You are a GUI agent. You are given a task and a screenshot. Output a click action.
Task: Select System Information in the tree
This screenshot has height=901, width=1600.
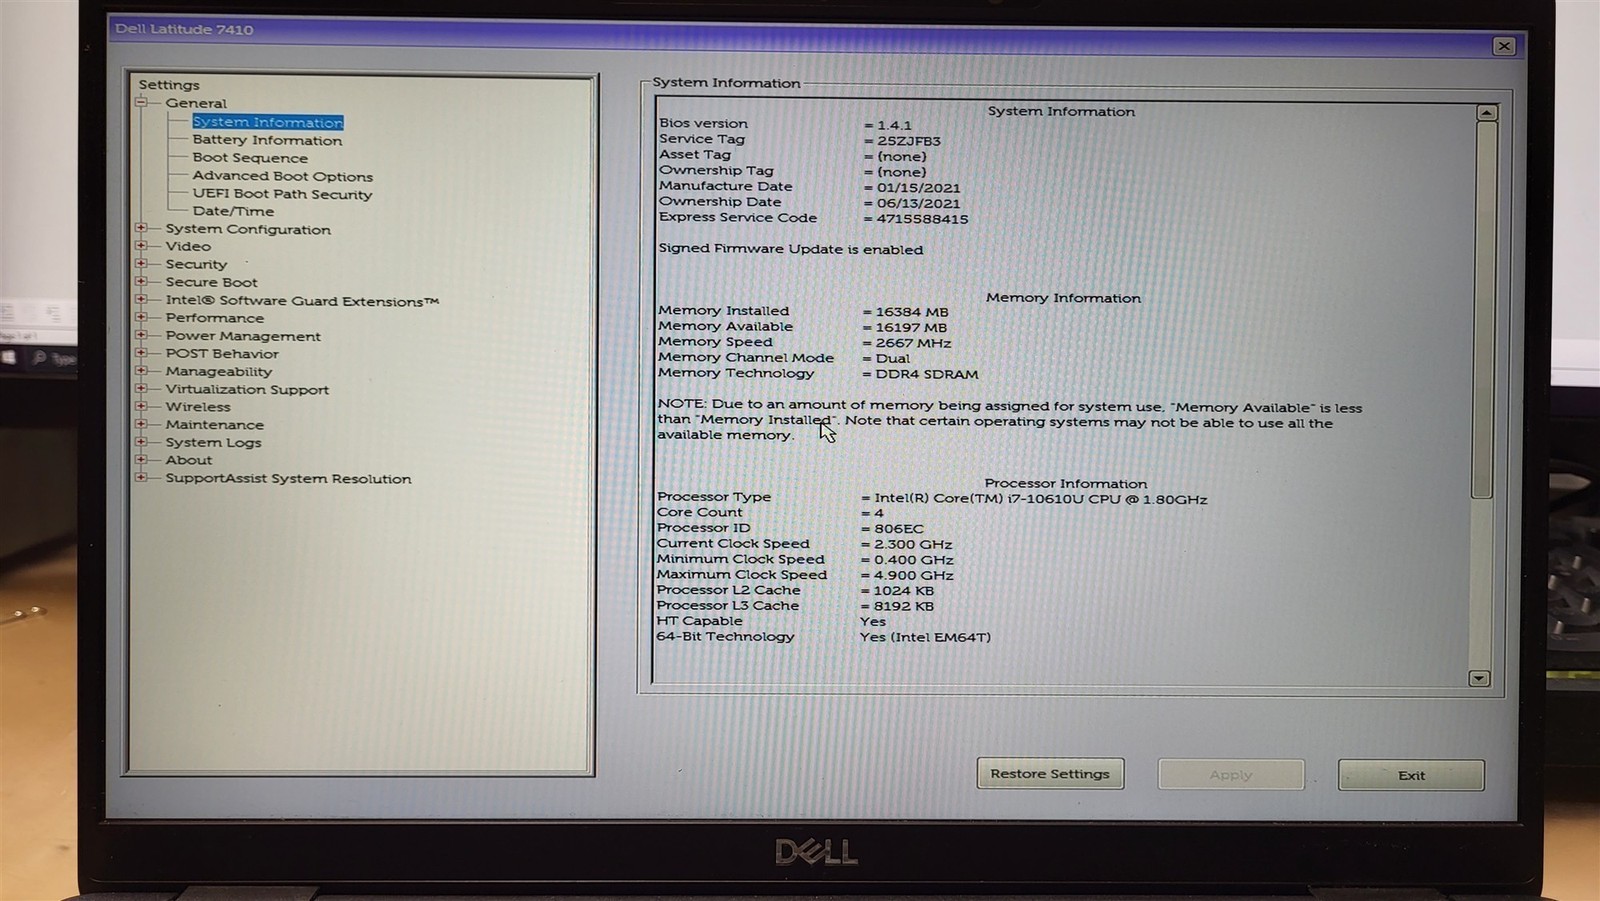point(268,122)
